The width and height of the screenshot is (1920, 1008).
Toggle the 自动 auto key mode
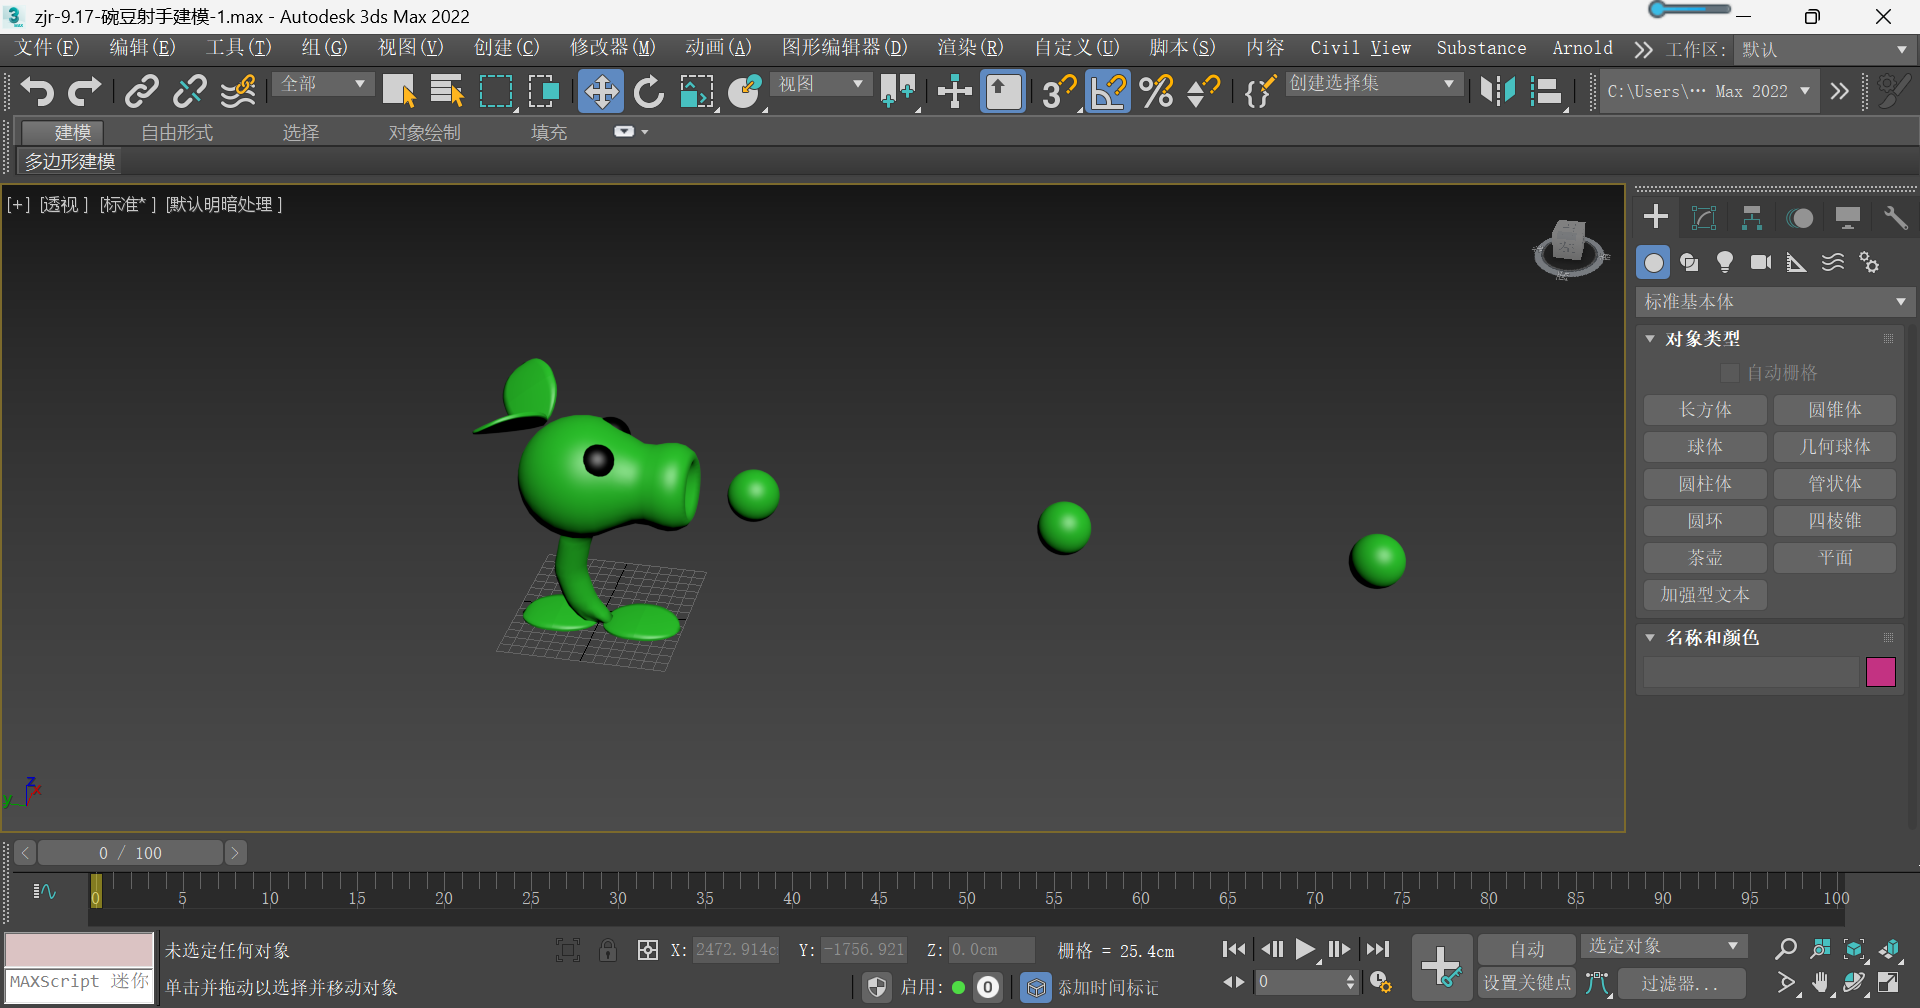tap(1526, 949)
